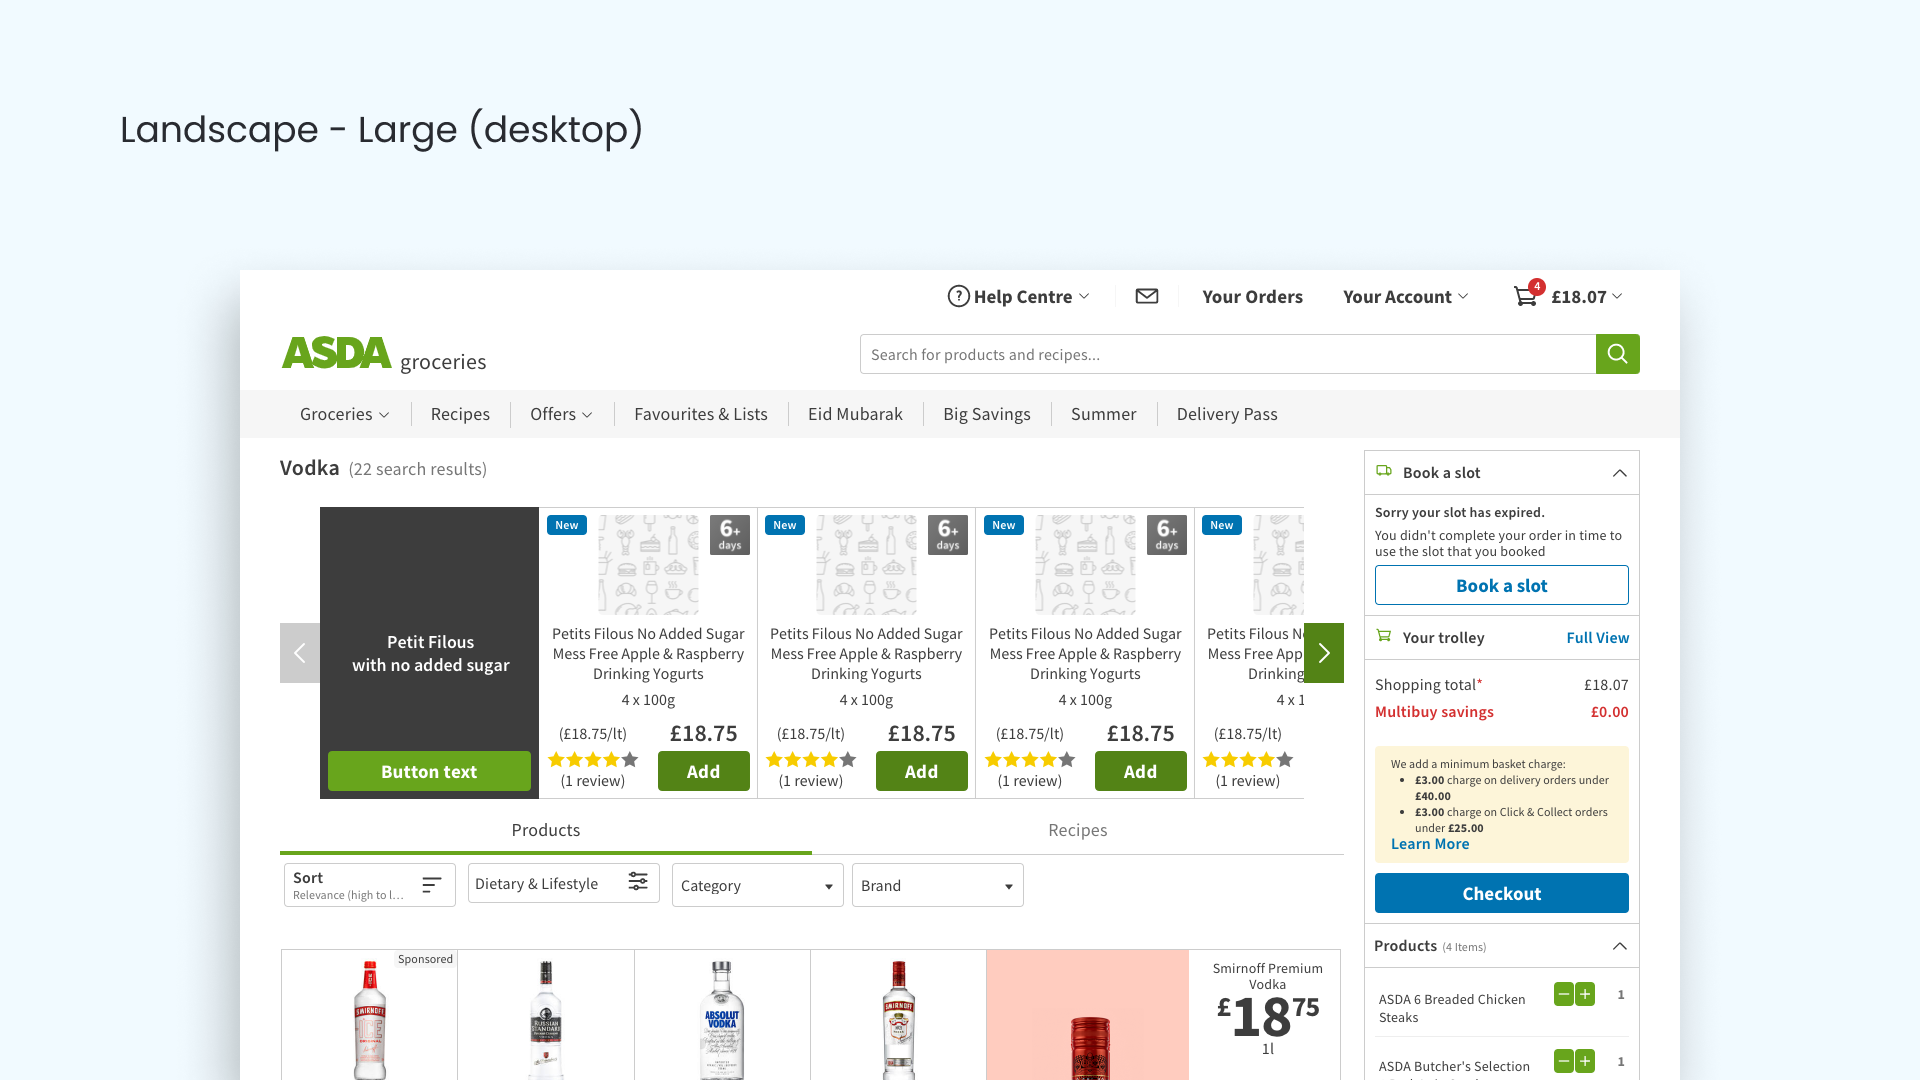Open Delivery Pass navigation item
This screenshot has width=1920, height=1080.
[x=1227, y=414]
